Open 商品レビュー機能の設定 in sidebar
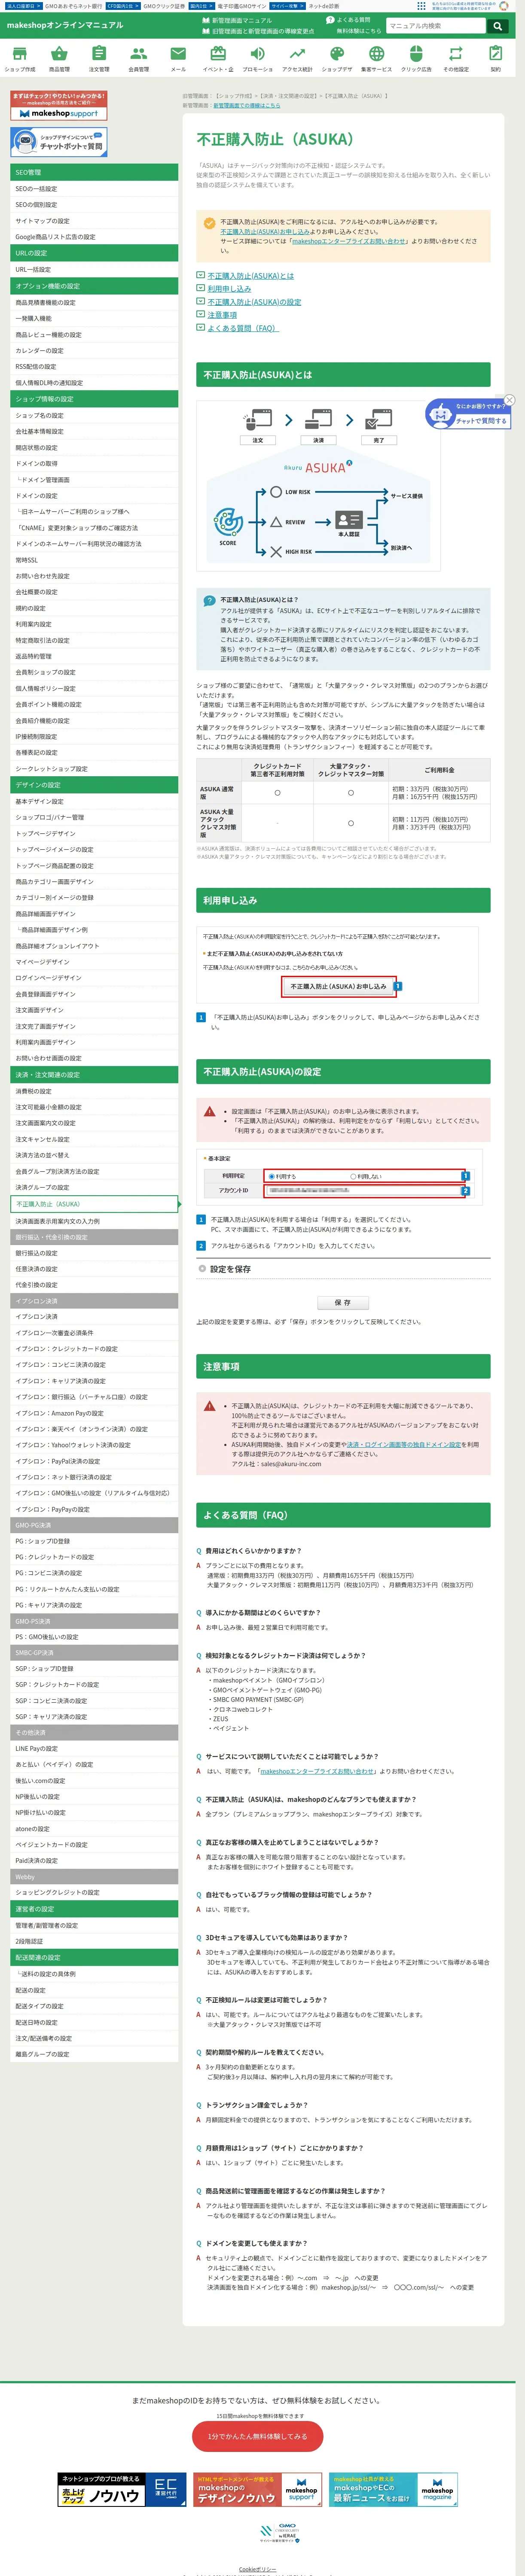 coord(94,335)
